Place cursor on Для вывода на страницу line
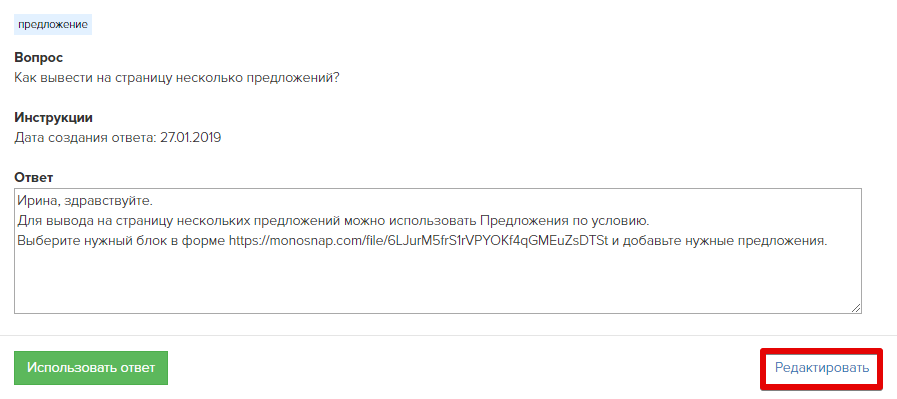The height and width of the screenshot is (399, 897). tap(333, 221)
